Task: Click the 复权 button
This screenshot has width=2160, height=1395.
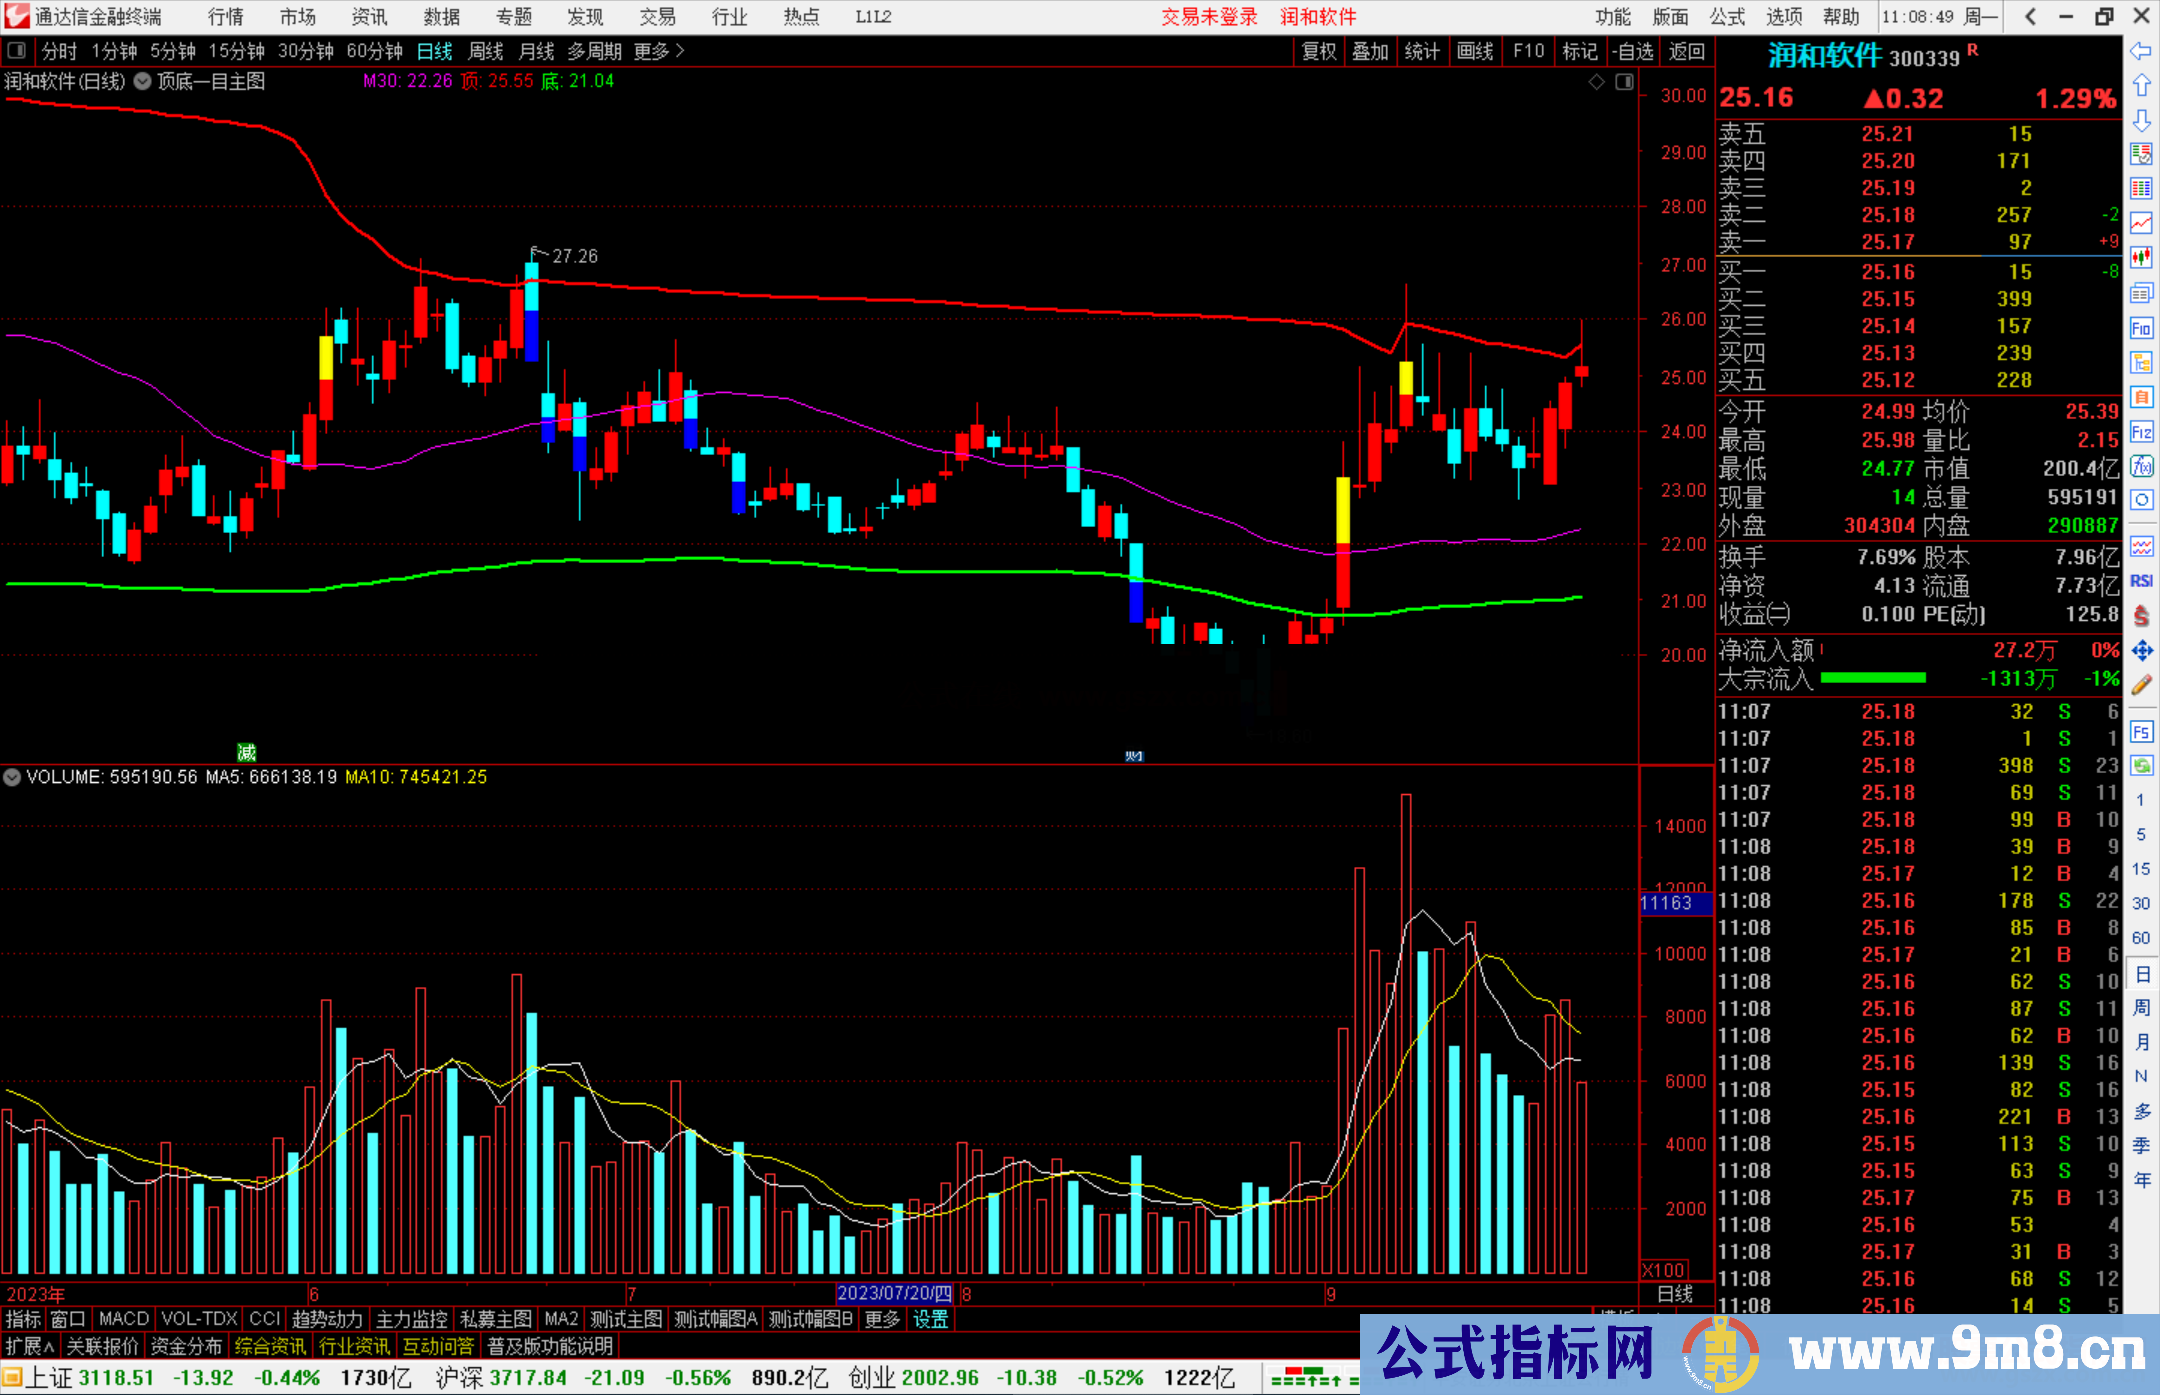Action: pos(1319,51)
